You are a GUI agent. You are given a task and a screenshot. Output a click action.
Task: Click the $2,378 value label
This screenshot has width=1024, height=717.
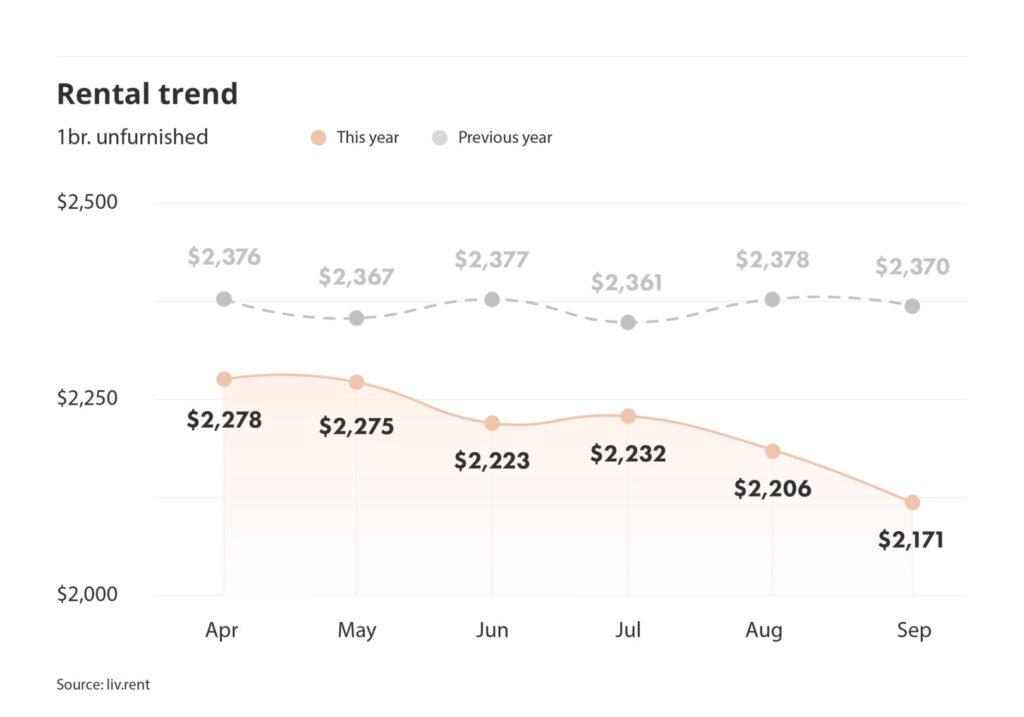coord(772,260)
